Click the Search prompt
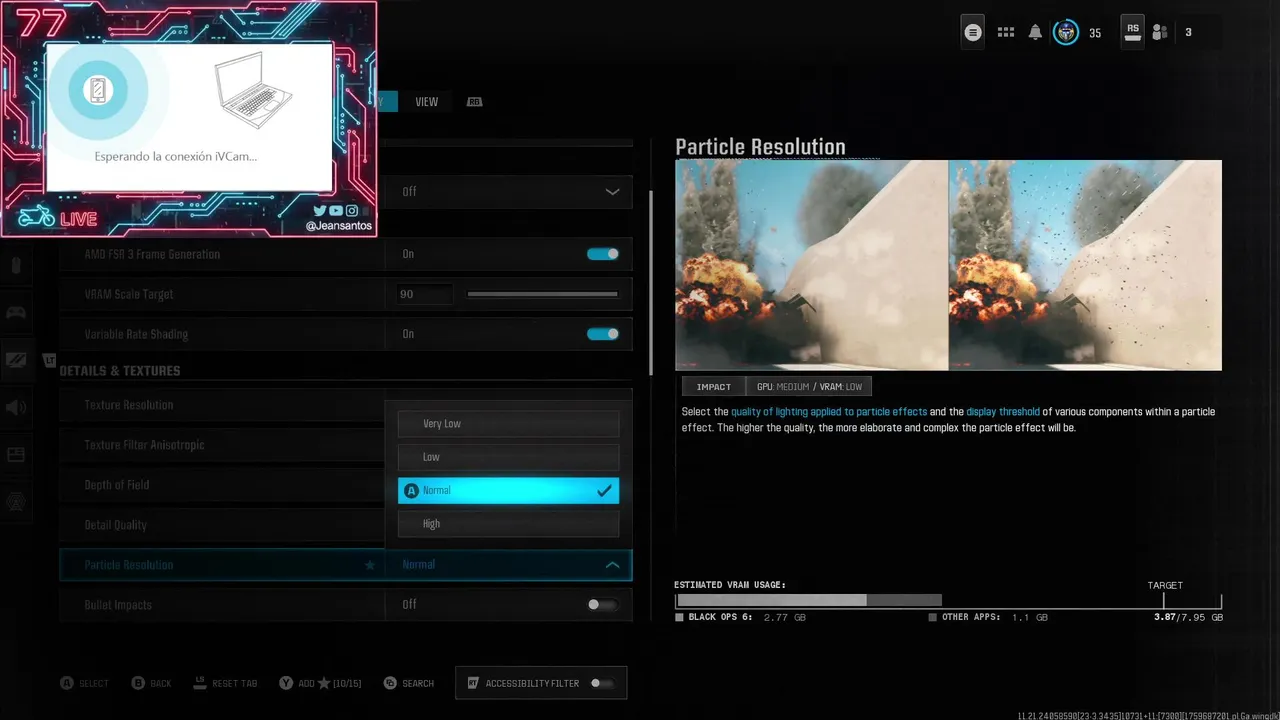 [x=409, y=683]
